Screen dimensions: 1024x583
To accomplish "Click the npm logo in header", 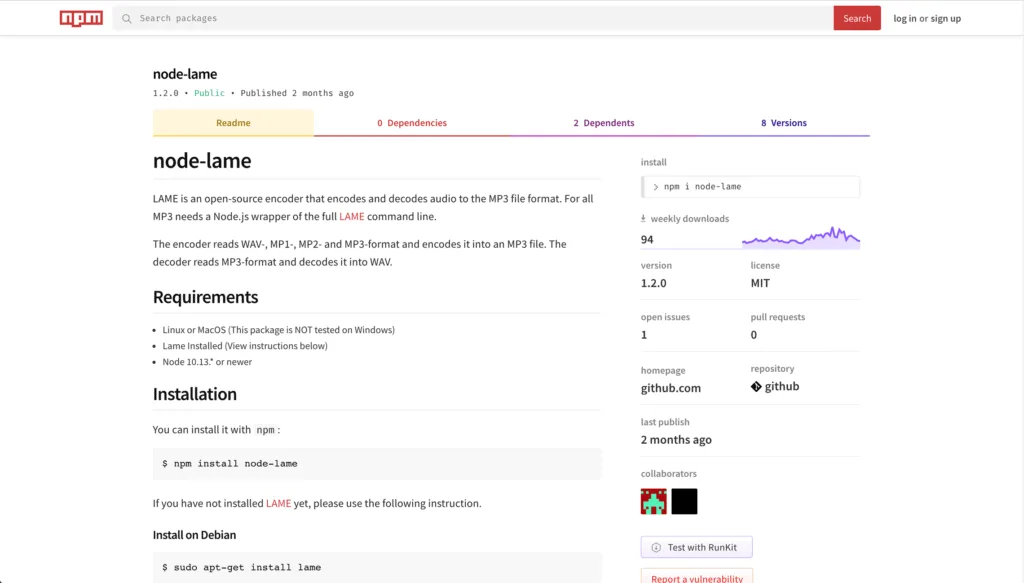I will [x=81, y=18].
